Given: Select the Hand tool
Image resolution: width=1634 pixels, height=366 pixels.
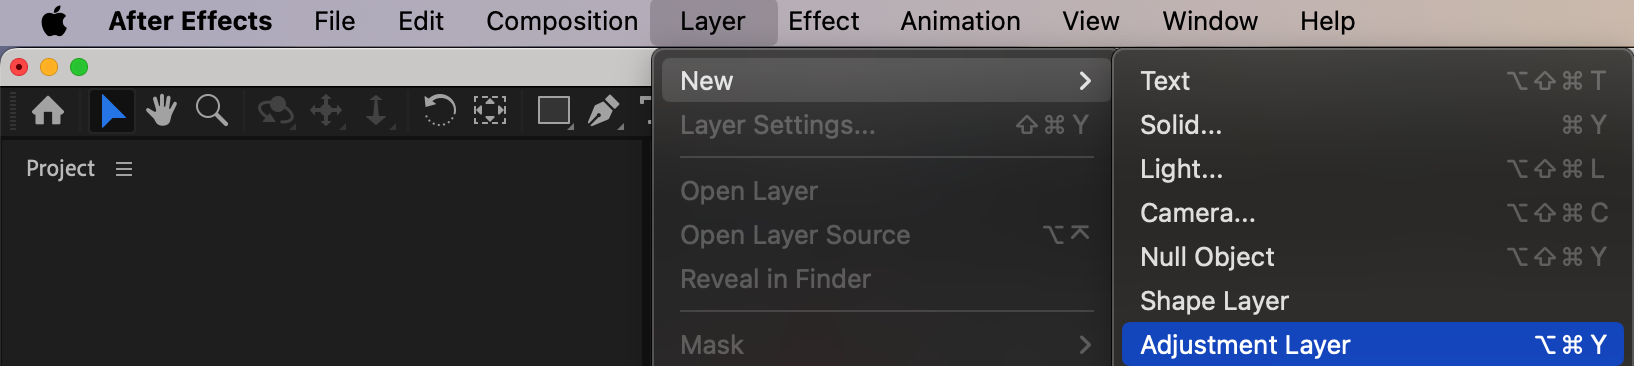Looking at the screenshot, I should click(x=161, y=110).
